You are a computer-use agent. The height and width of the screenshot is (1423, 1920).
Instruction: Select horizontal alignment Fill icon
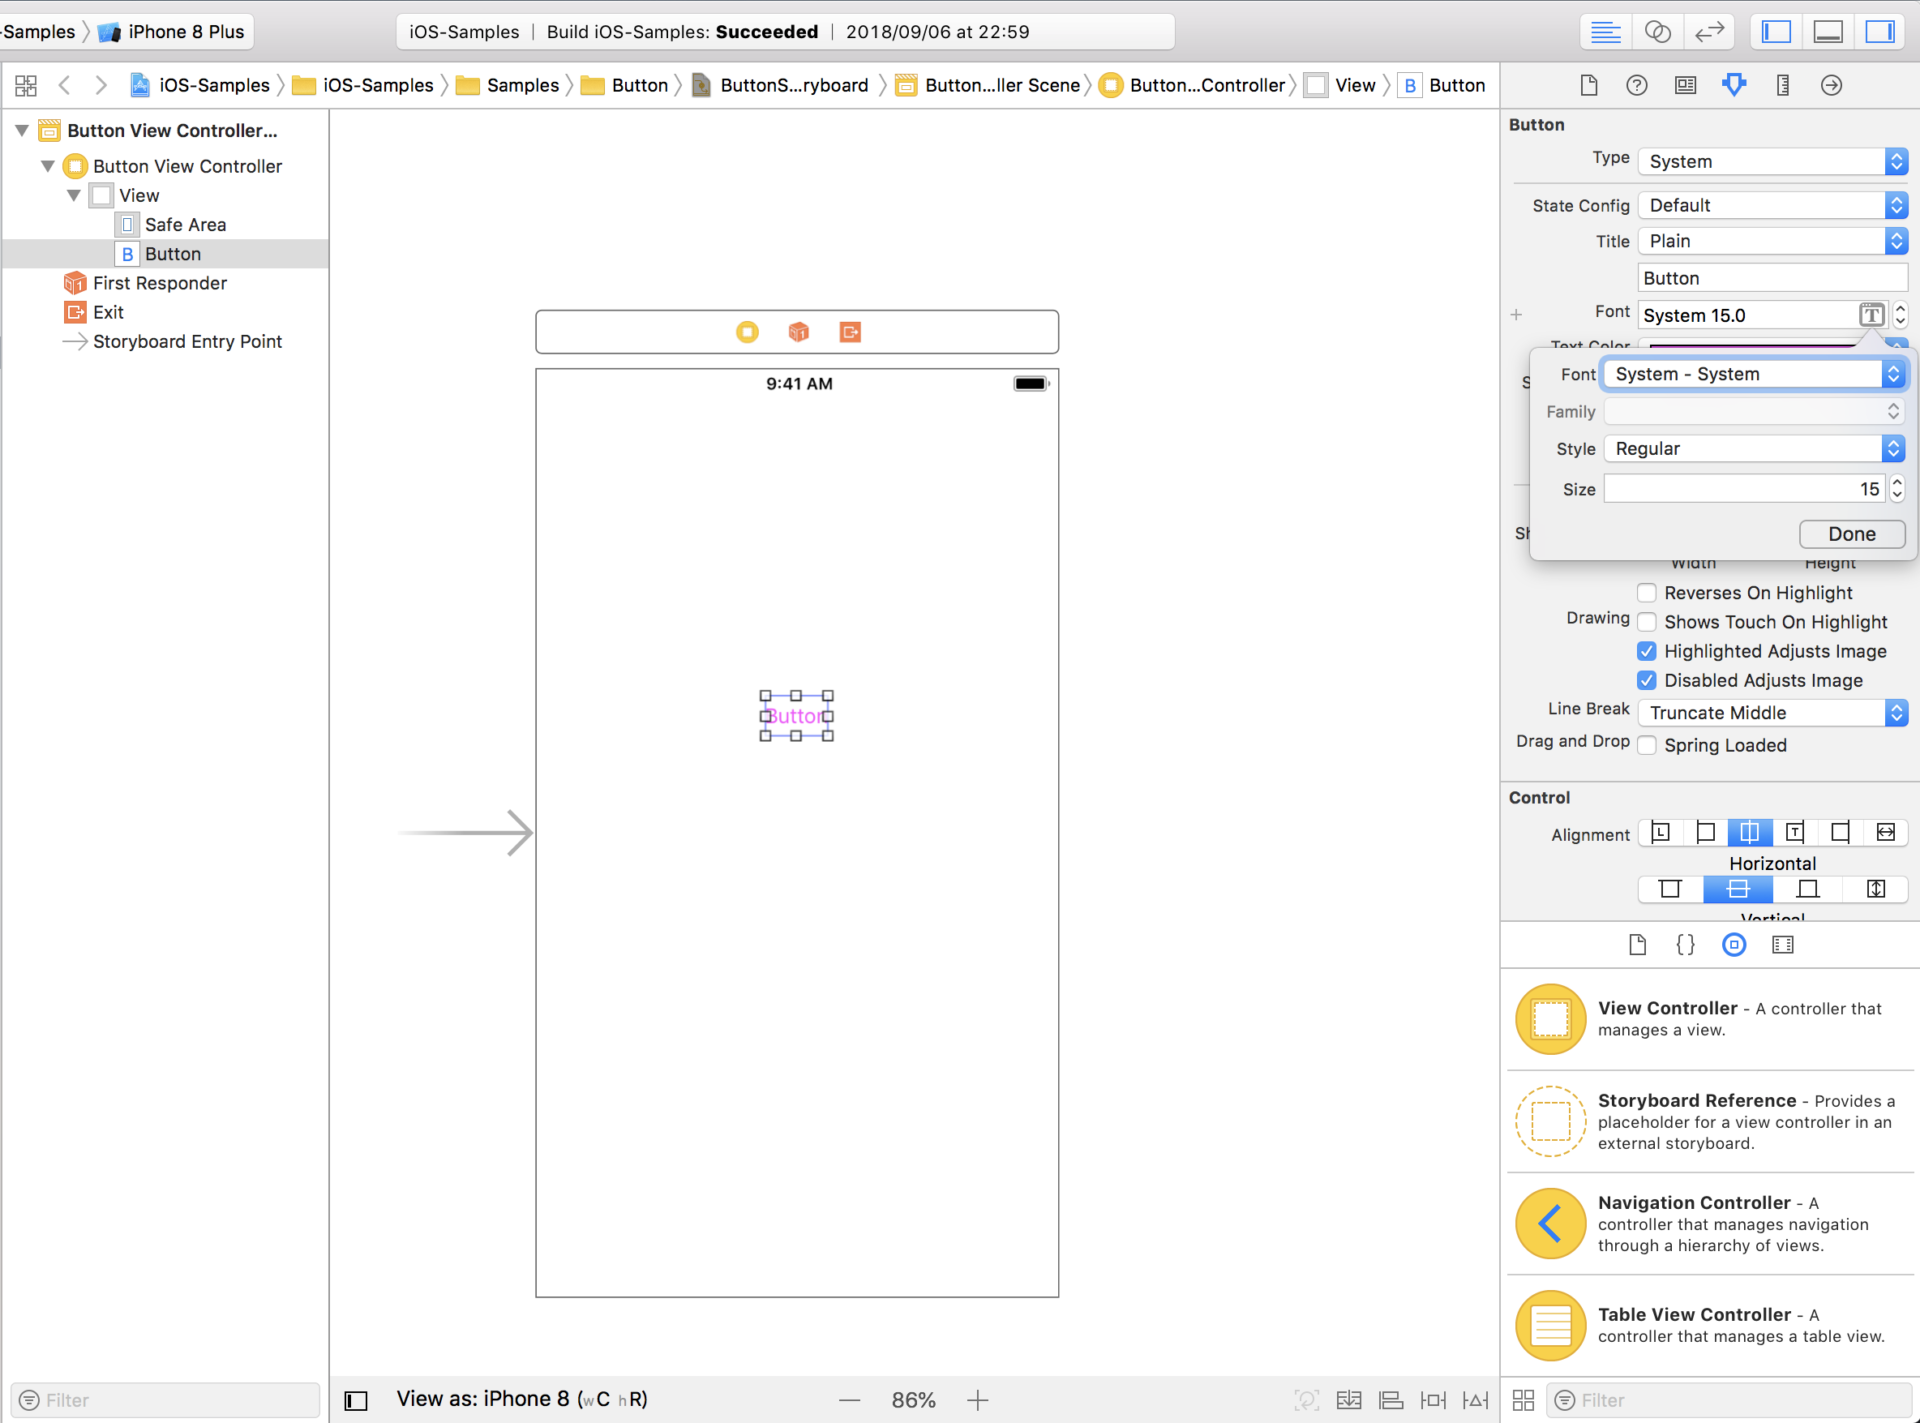click(x=1886, y=832)
